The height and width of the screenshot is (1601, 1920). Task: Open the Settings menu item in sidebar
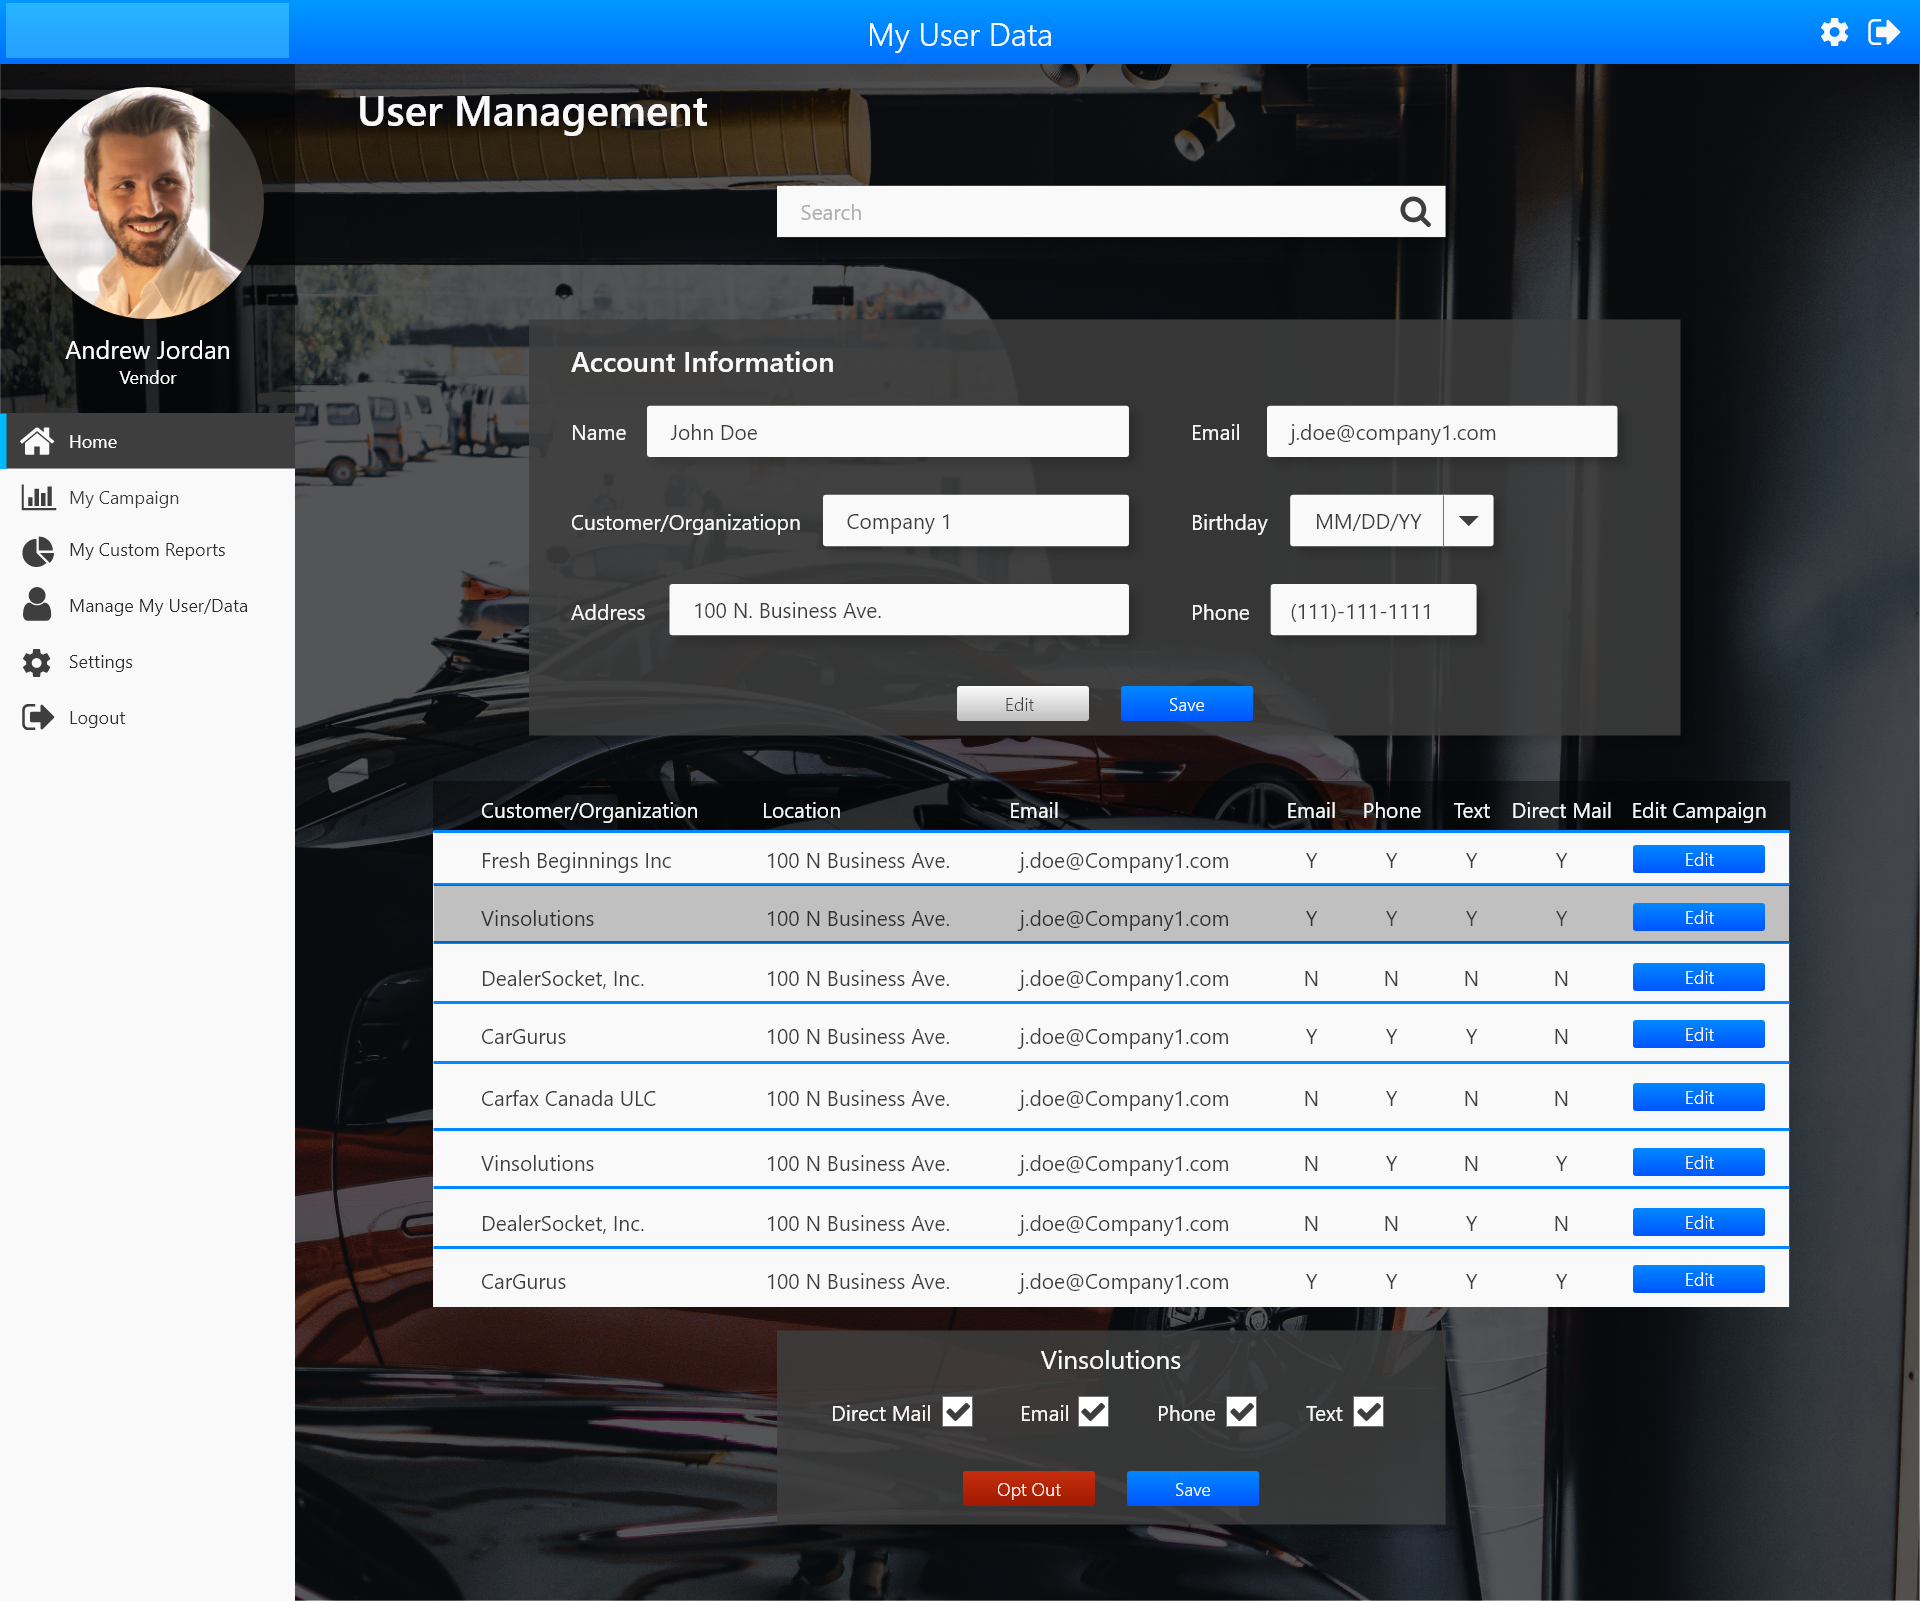100,662
